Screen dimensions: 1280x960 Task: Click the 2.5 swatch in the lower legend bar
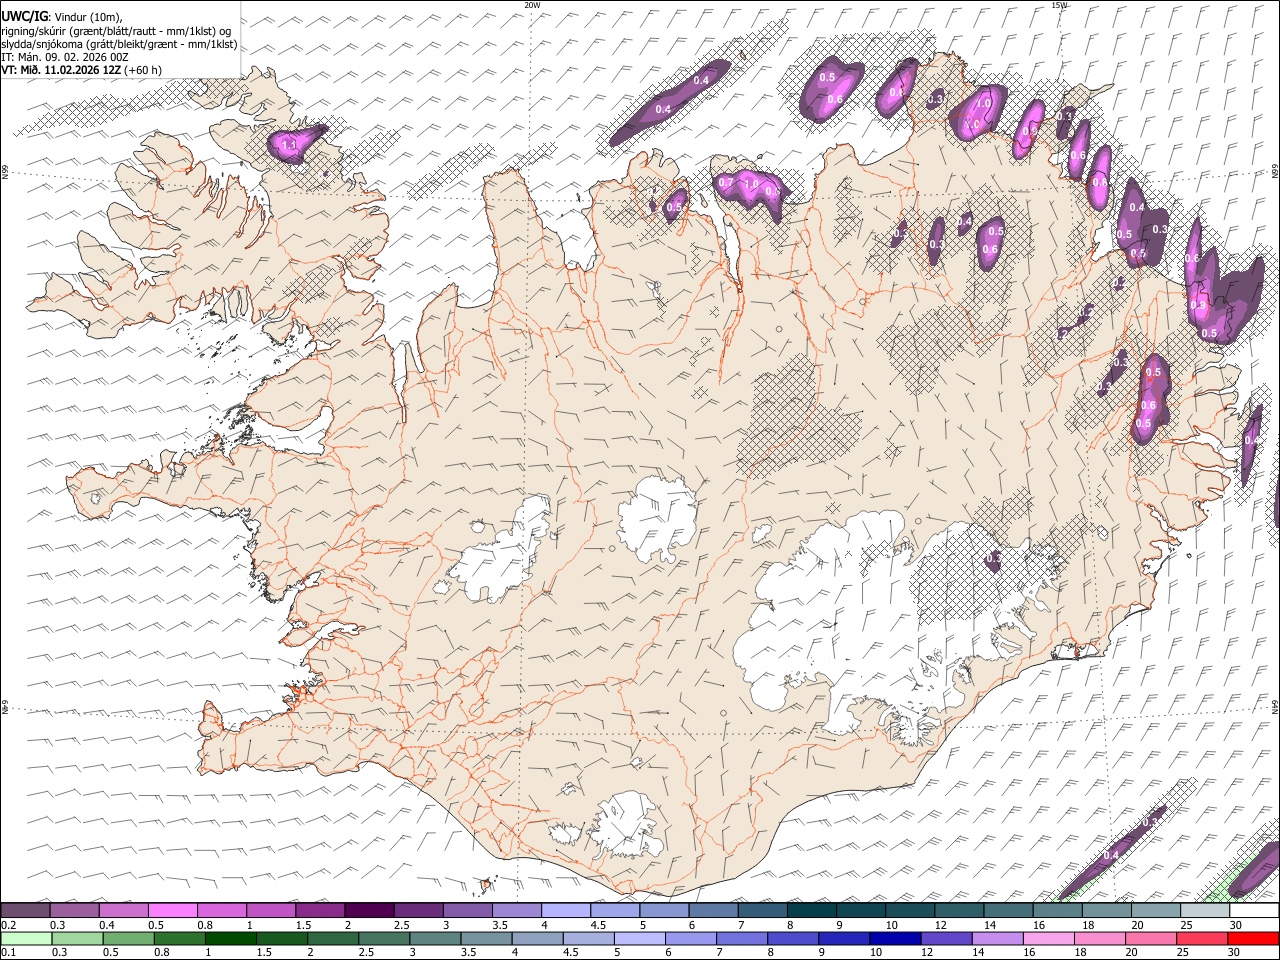(384, 939)
